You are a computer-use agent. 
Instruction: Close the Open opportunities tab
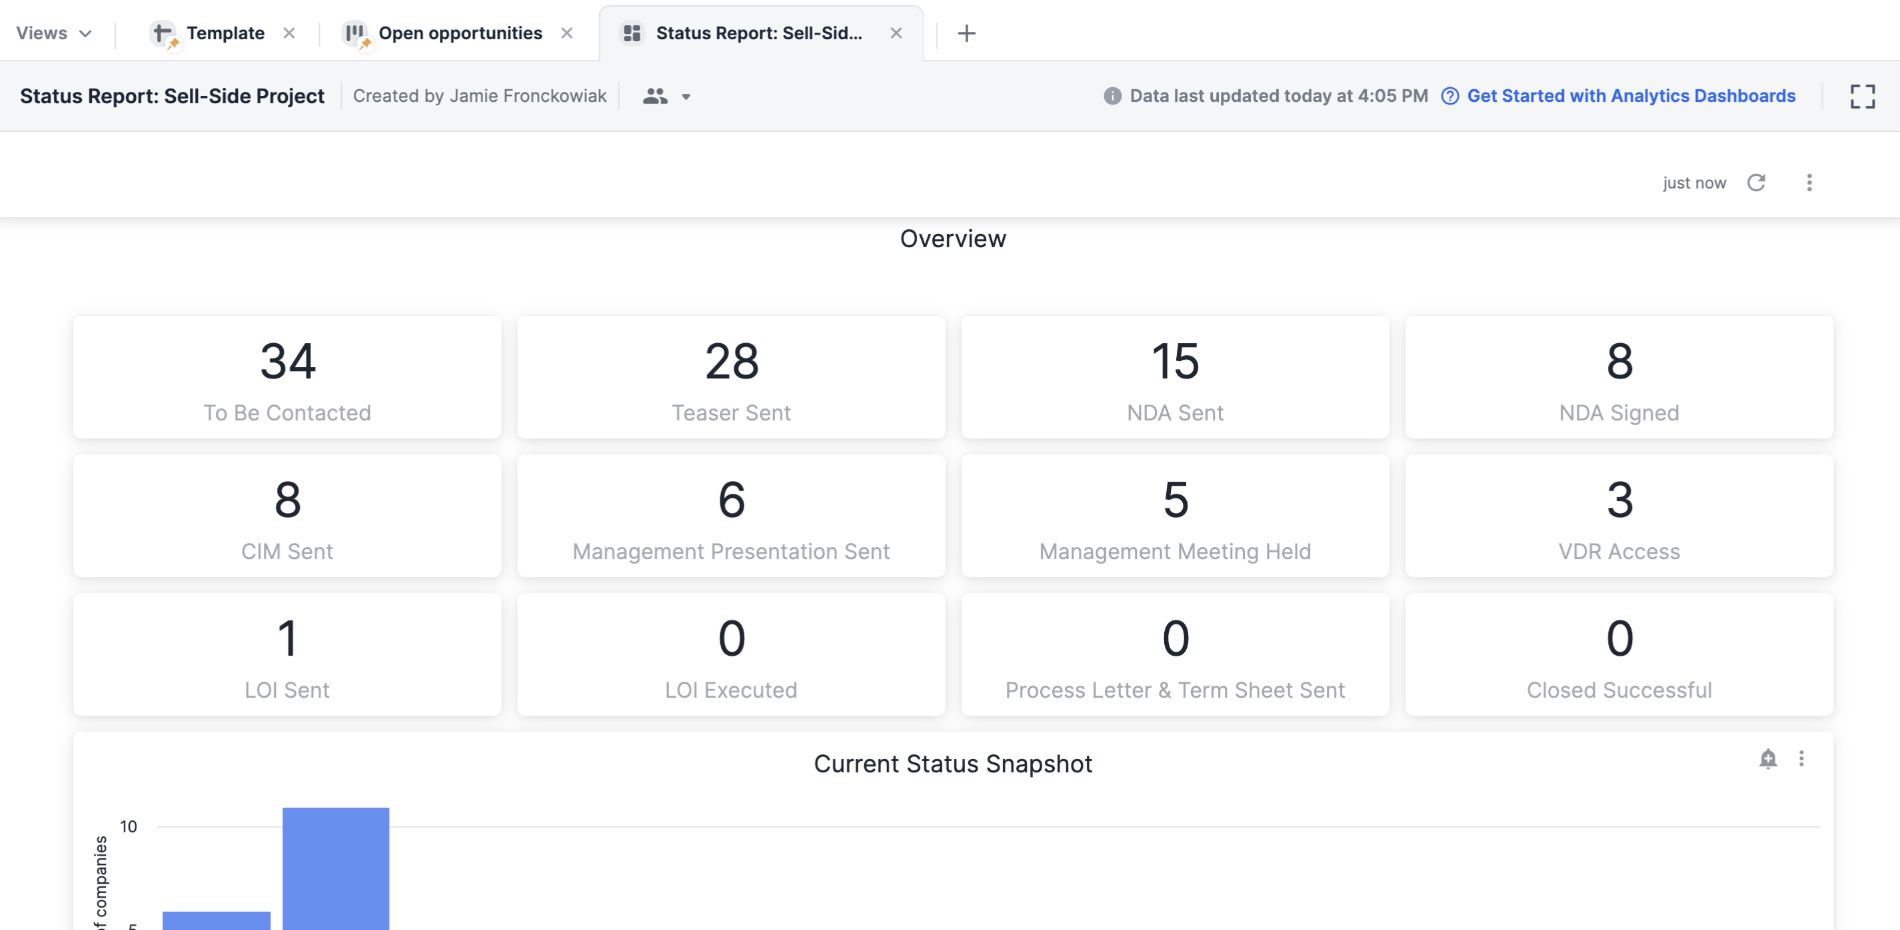coord(567,32)
